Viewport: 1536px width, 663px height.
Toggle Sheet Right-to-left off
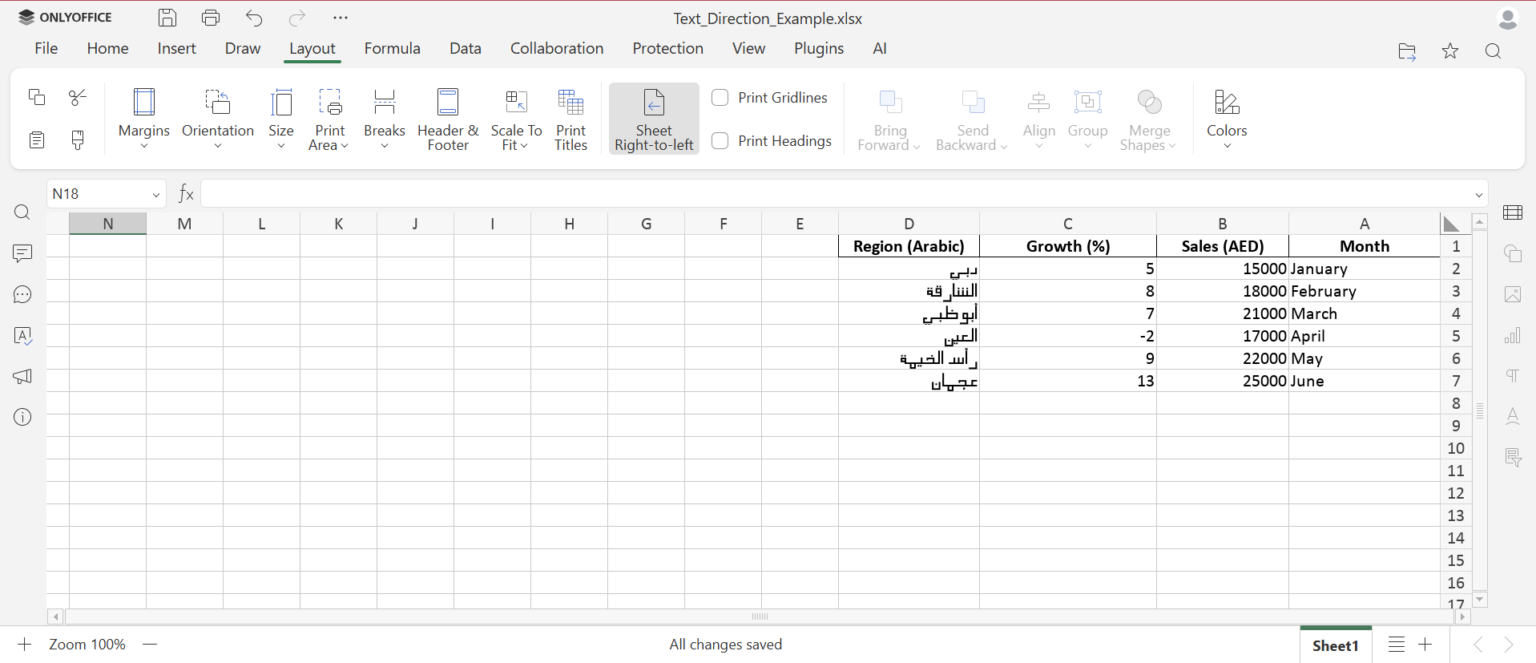point(653,118)
